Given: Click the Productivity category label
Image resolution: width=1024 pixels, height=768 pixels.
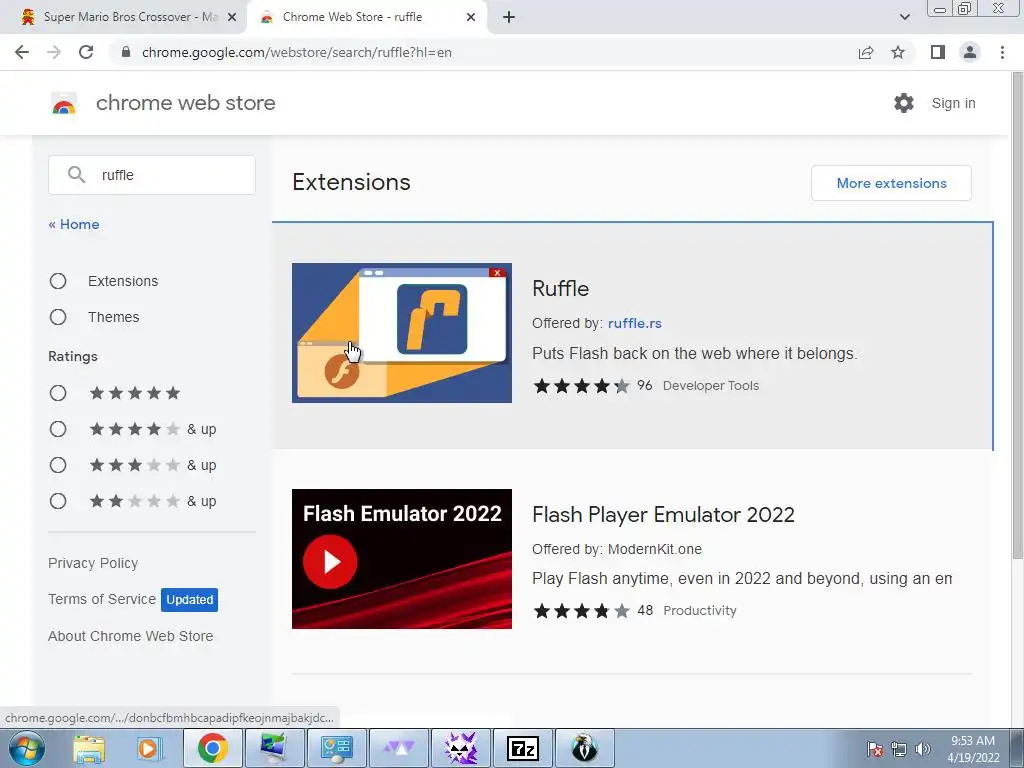Looking at the screenshot, I should (x=699, y=611).
